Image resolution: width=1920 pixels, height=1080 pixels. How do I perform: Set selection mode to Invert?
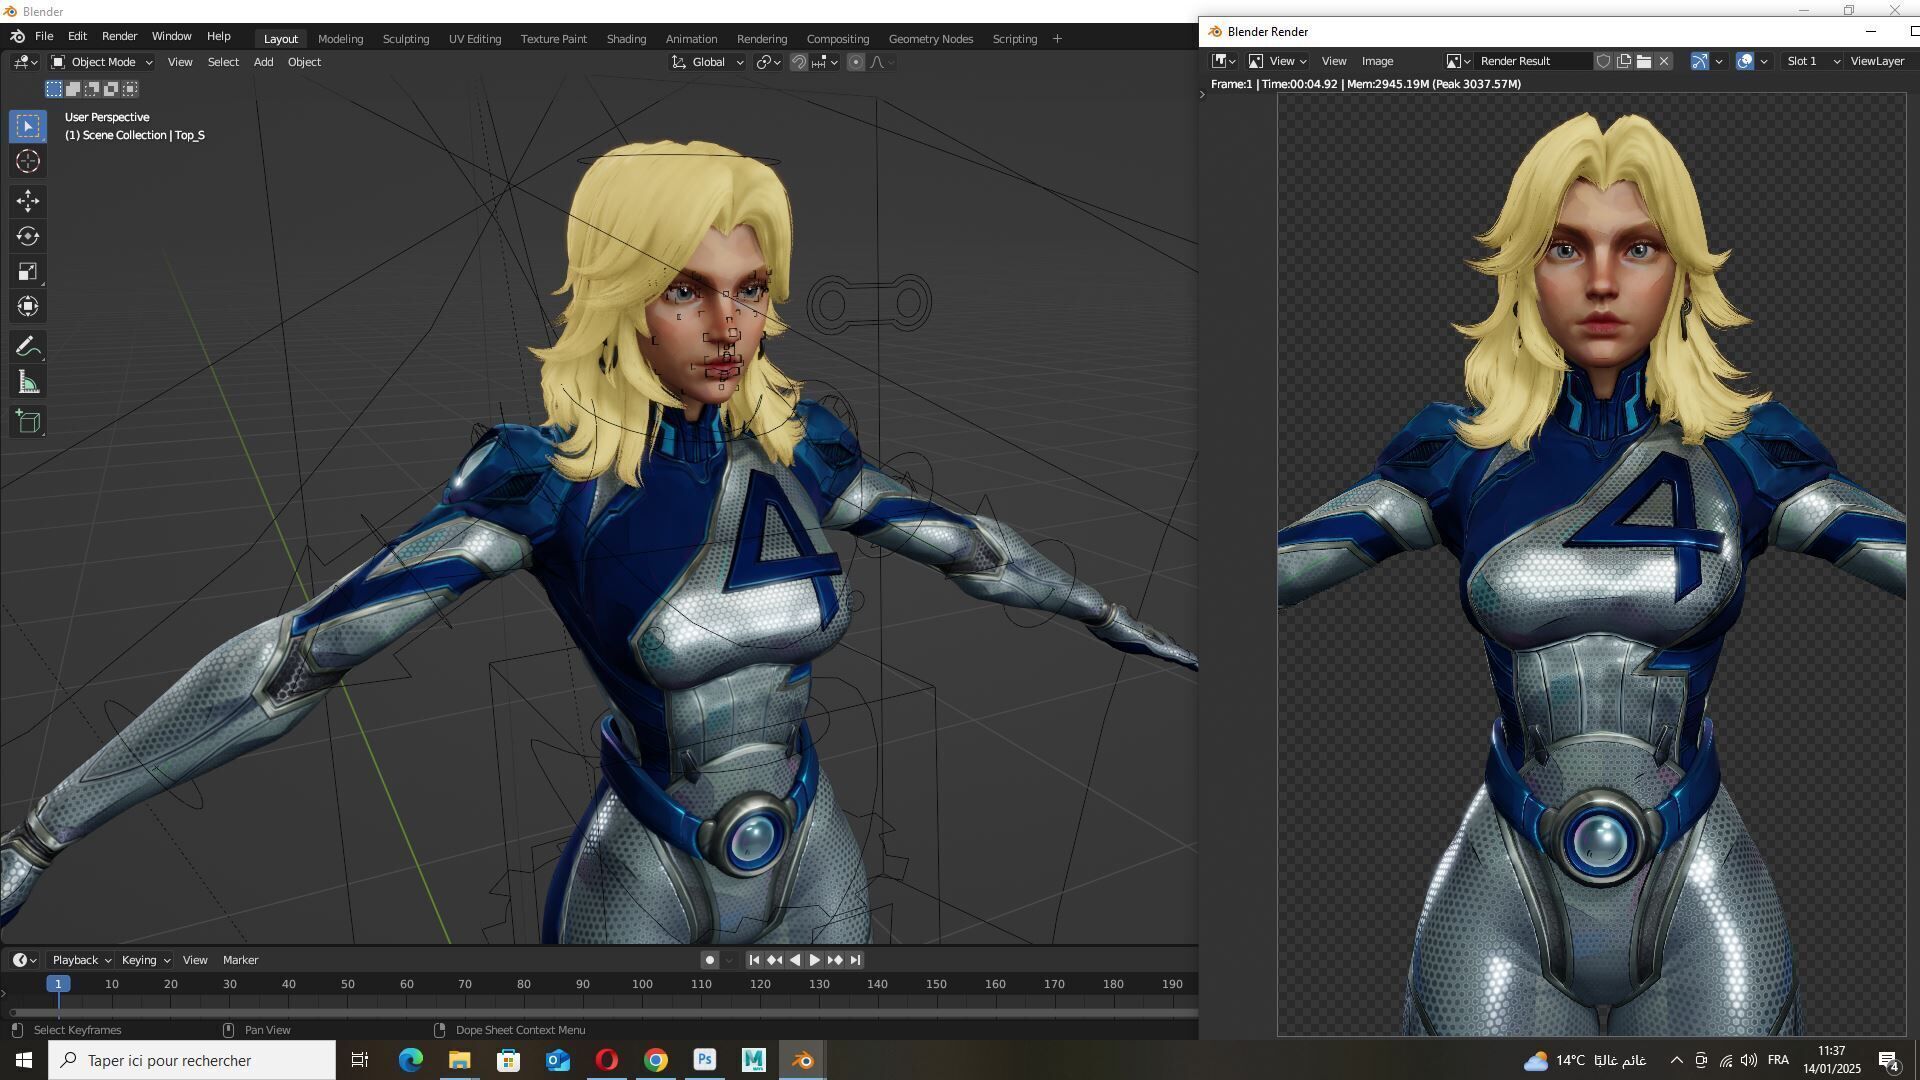(111, 89)
